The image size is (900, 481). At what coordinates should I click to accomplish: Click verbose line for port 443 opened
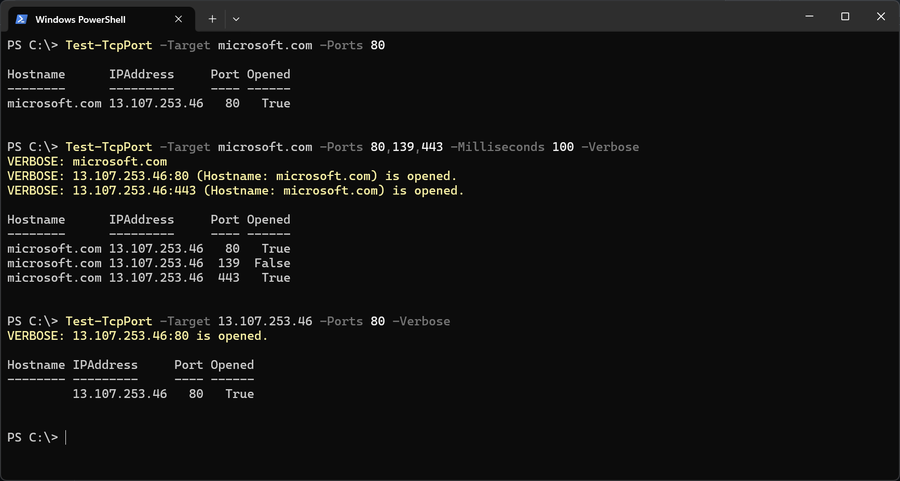235,191
